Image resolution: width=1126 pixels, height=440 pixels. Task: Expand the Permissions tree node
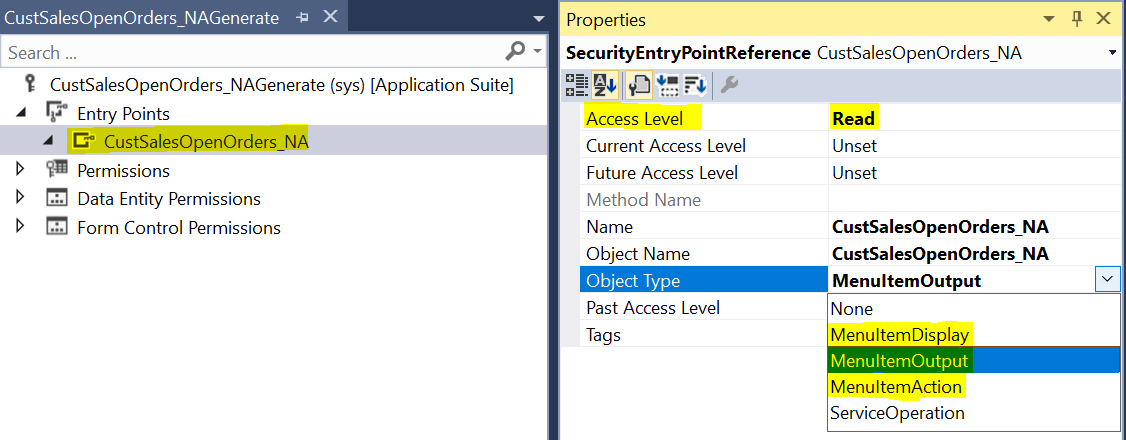(22, 170)
